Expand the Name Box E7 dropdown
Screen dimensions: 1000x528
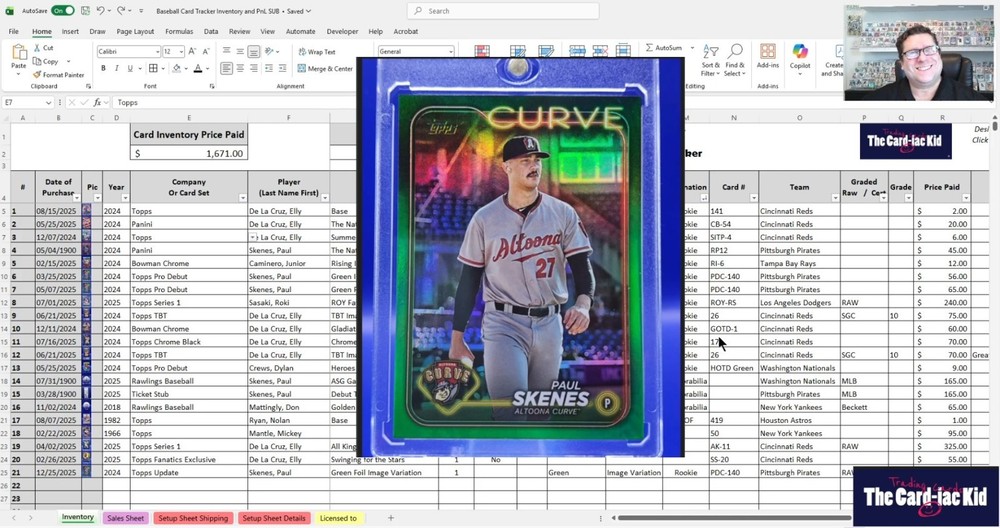[48, 102]
